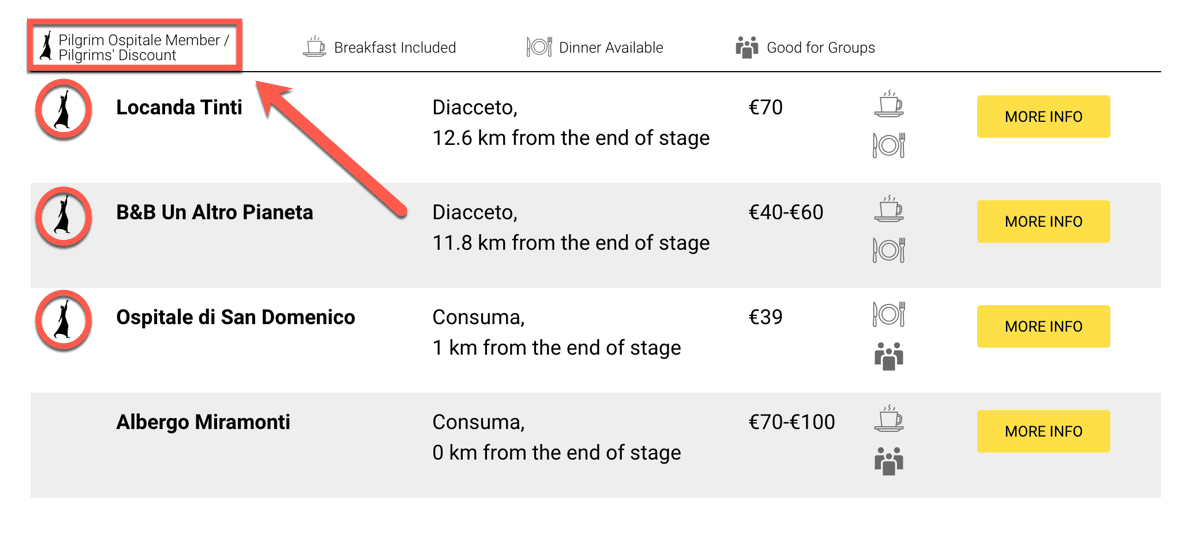Click the dinner plate icon for Locanda Tinti

[889, 146]
